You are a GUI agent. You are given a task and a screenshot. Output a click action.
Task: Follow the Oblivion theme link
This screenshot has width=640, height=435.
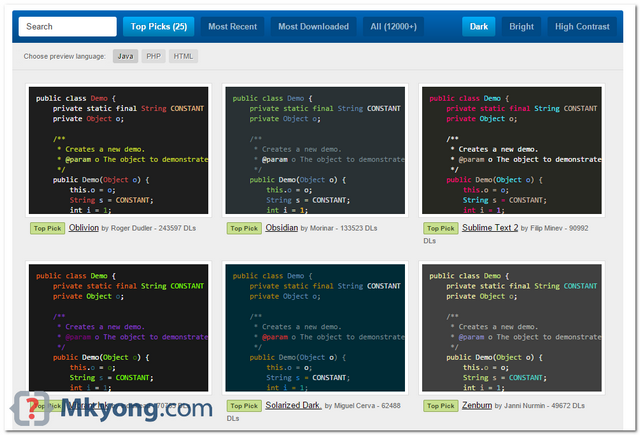[x=84, y=228]
